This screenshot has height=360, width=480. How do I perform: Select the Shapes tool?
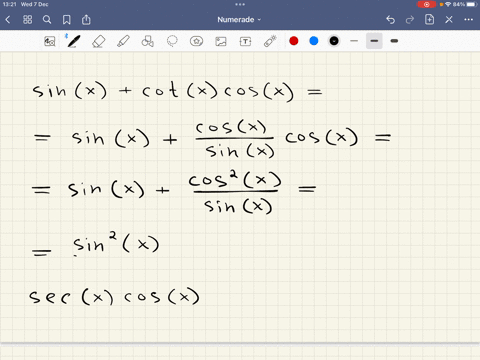(x=148, y=41)
